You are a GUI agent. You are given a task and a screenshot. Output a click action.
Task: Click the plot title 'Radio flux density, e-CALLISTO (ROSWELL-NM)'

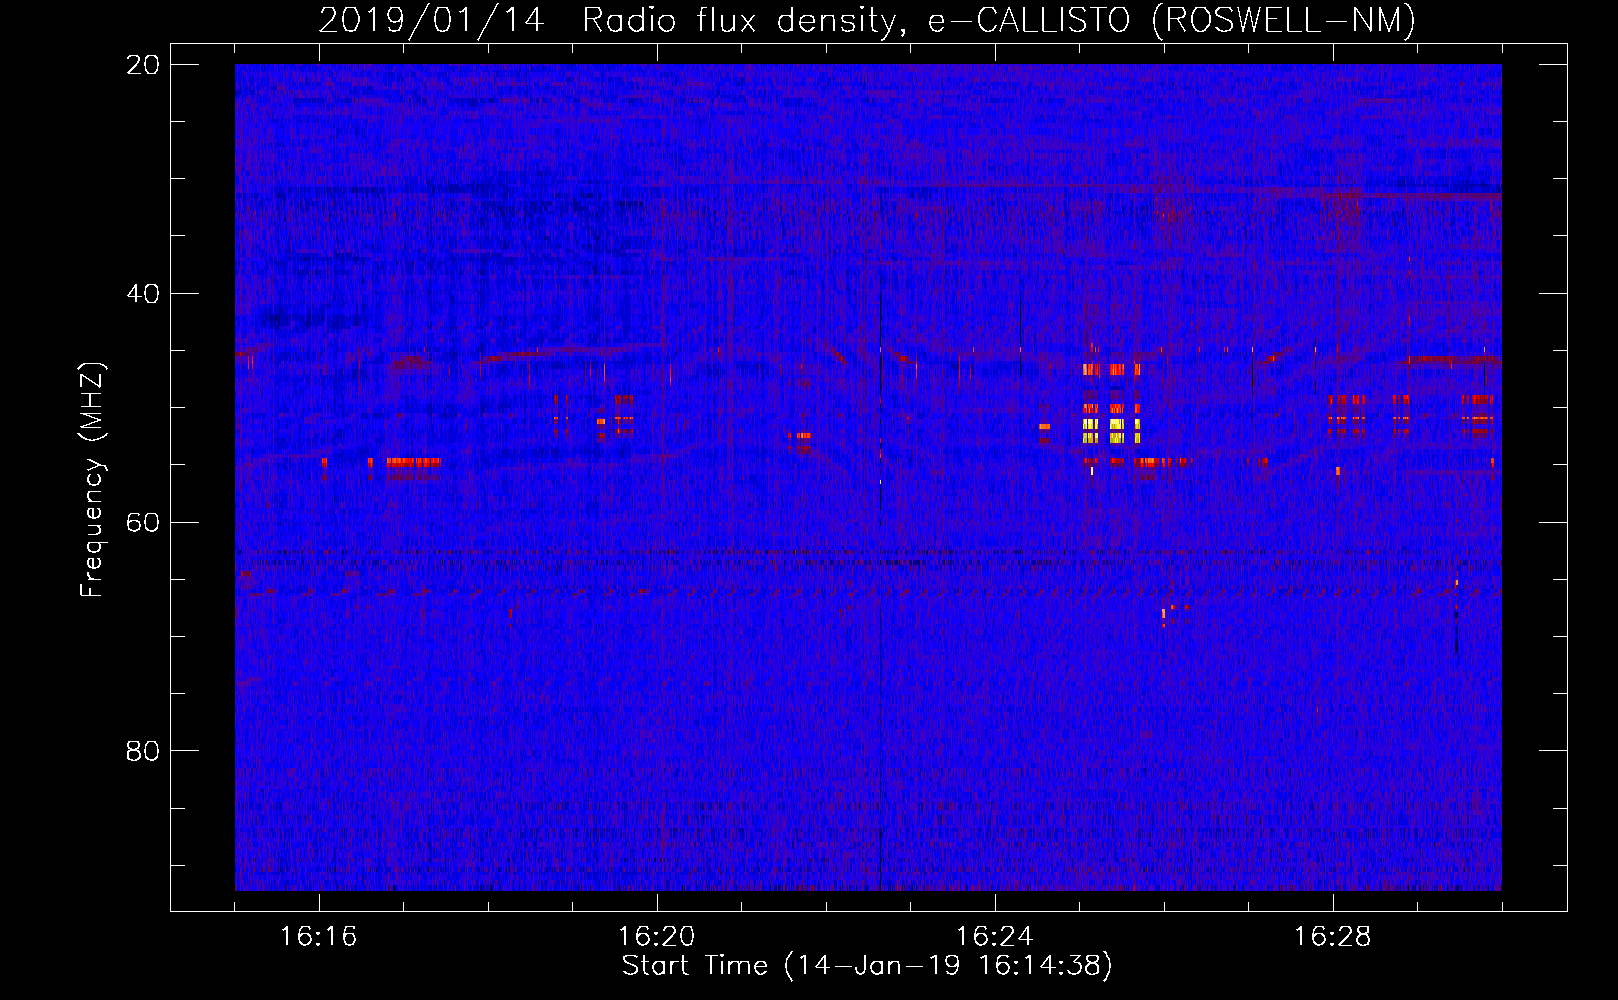(x=999, y=20)
